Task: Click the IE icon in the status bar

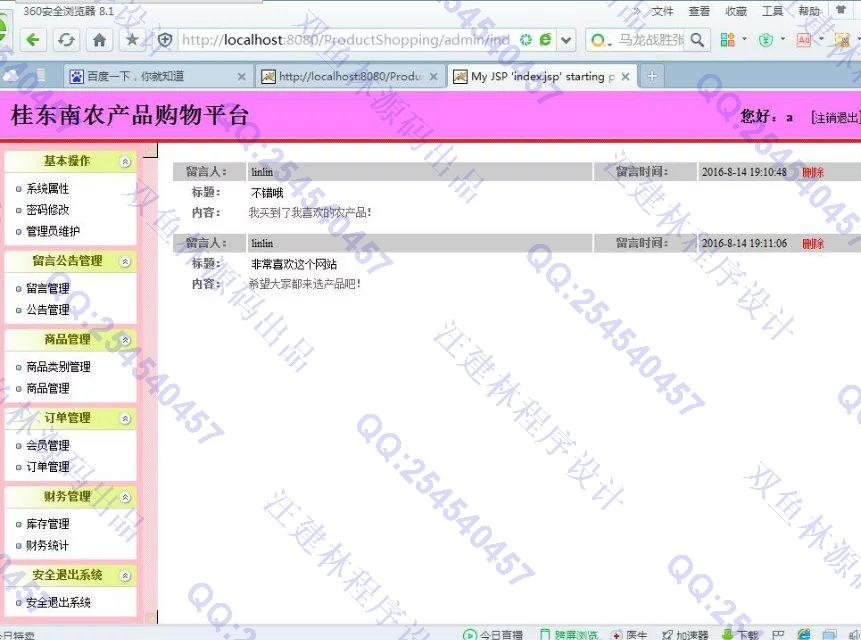Action: [x=803, y=635]
